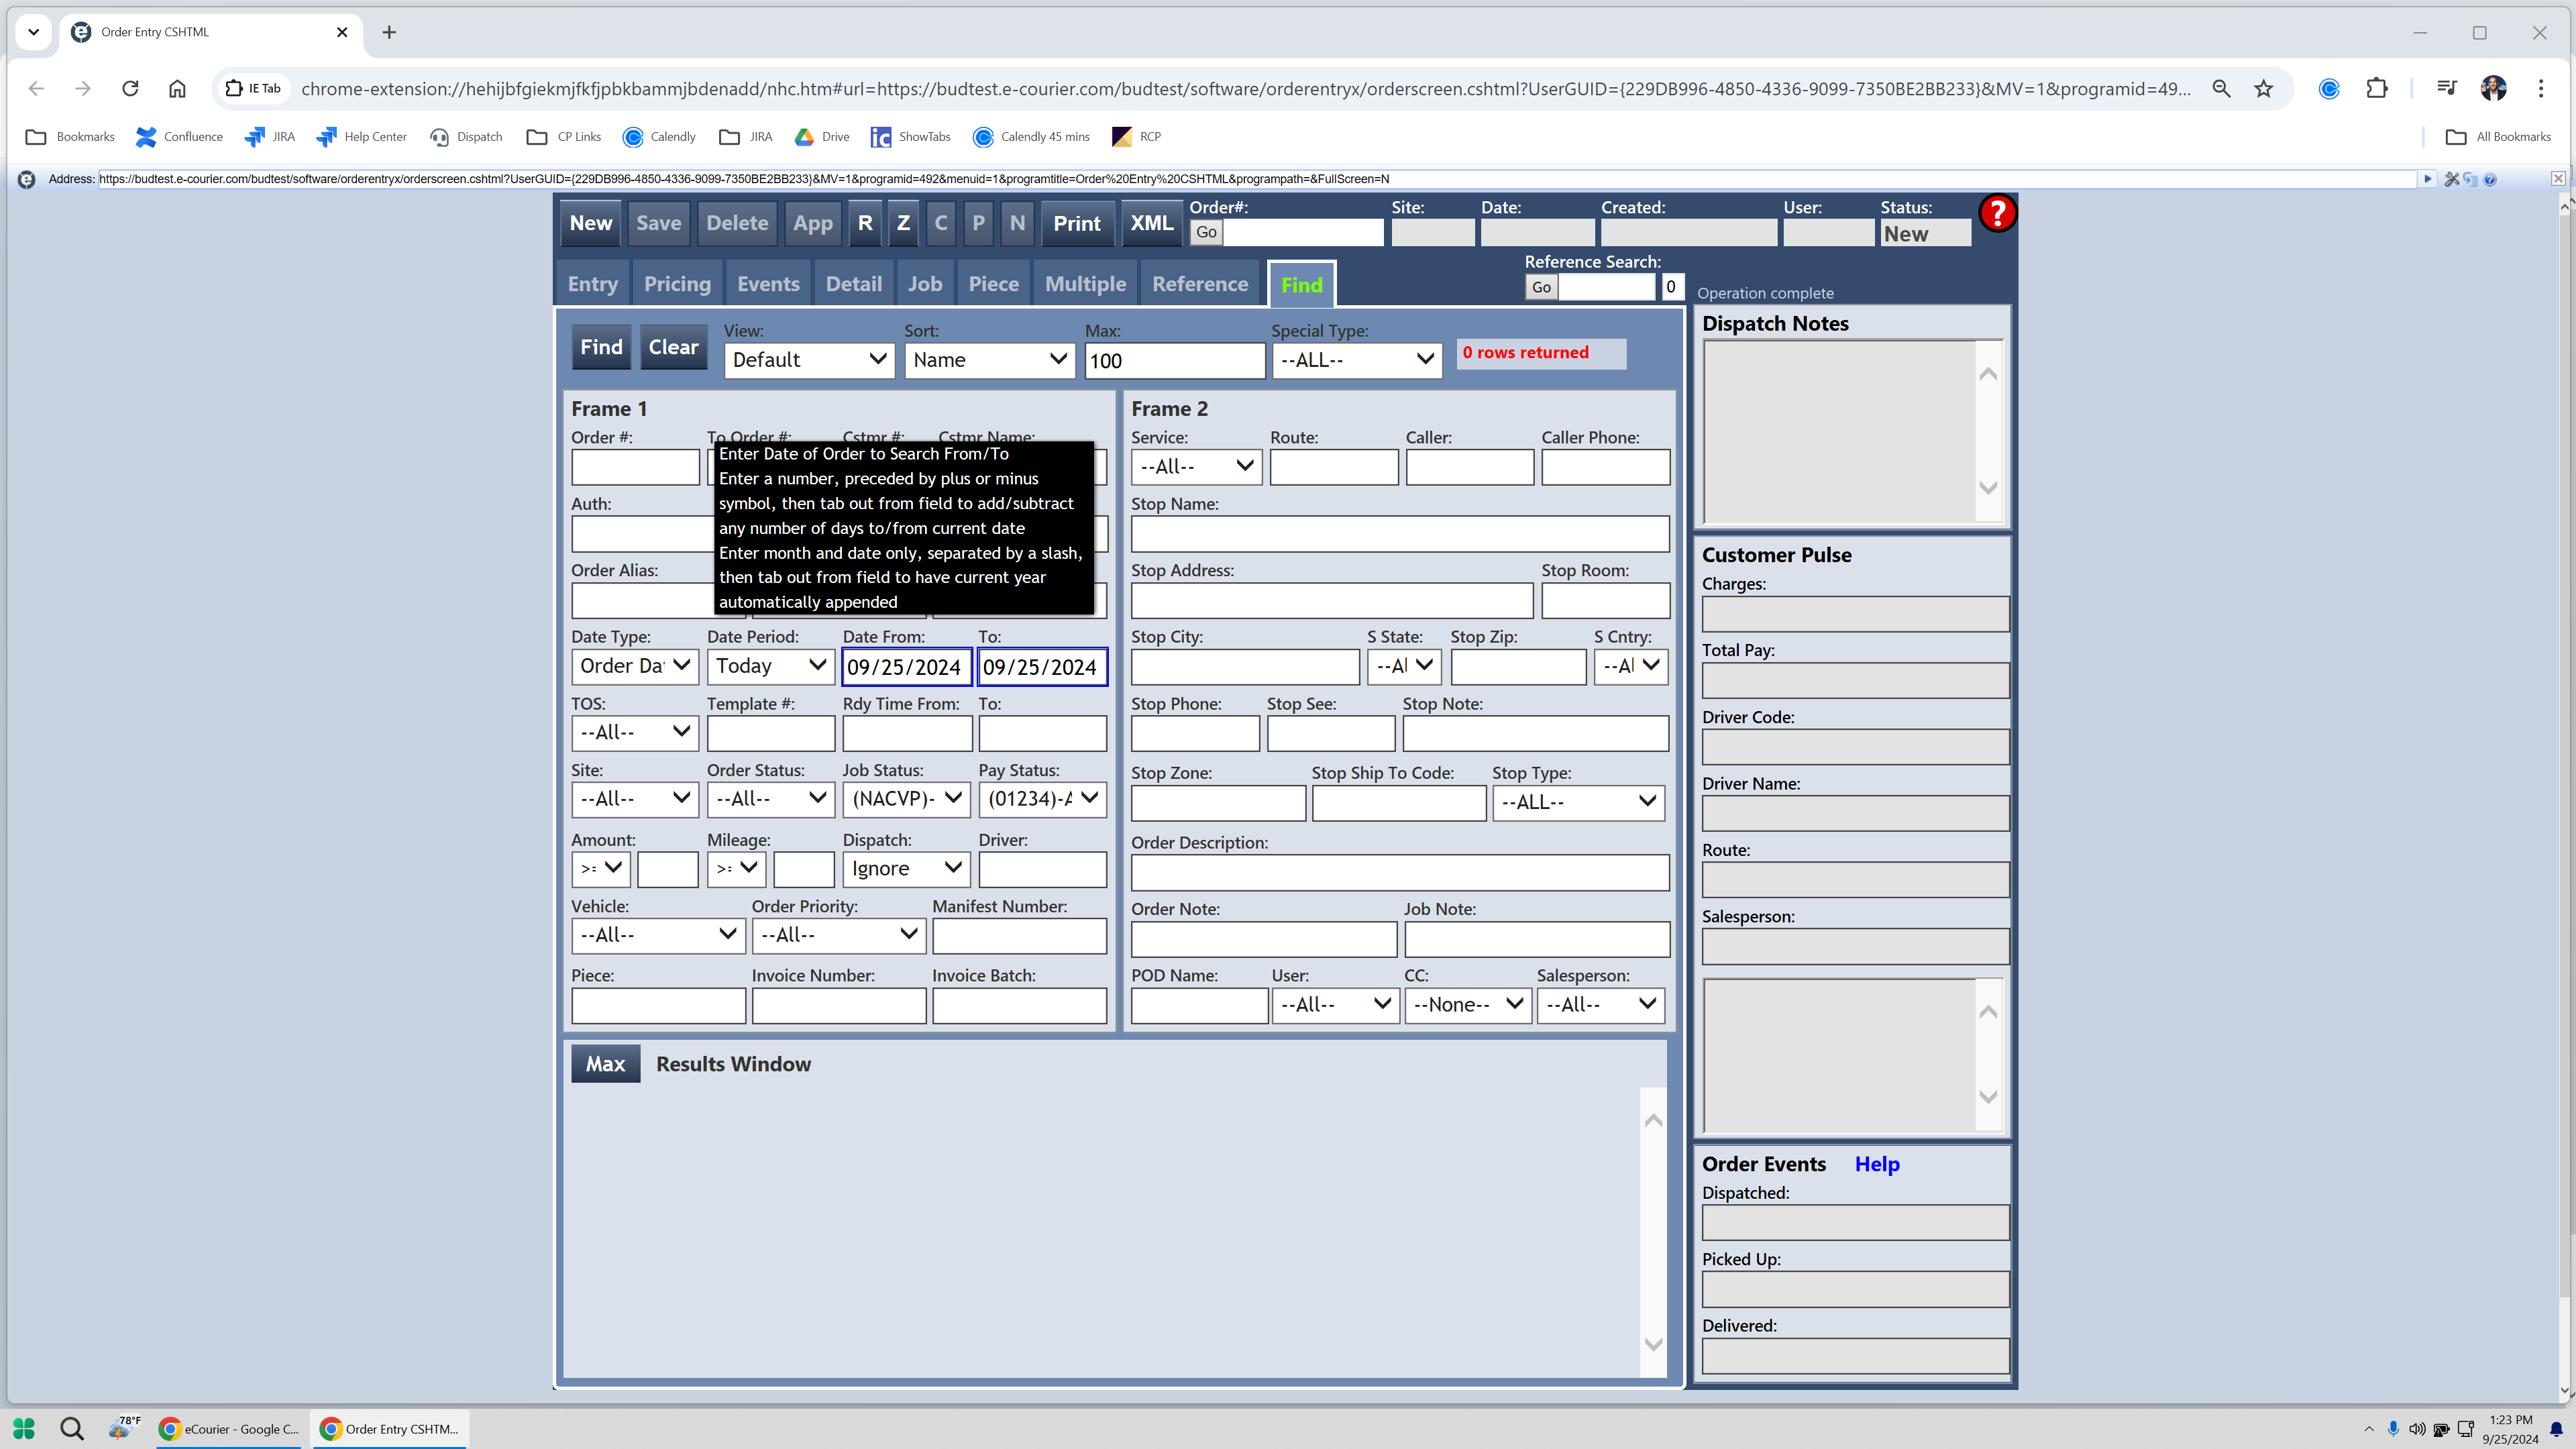Screen dimensions: 2576x1449
Task: Open the Detail tab
Action: pos(853,284)
